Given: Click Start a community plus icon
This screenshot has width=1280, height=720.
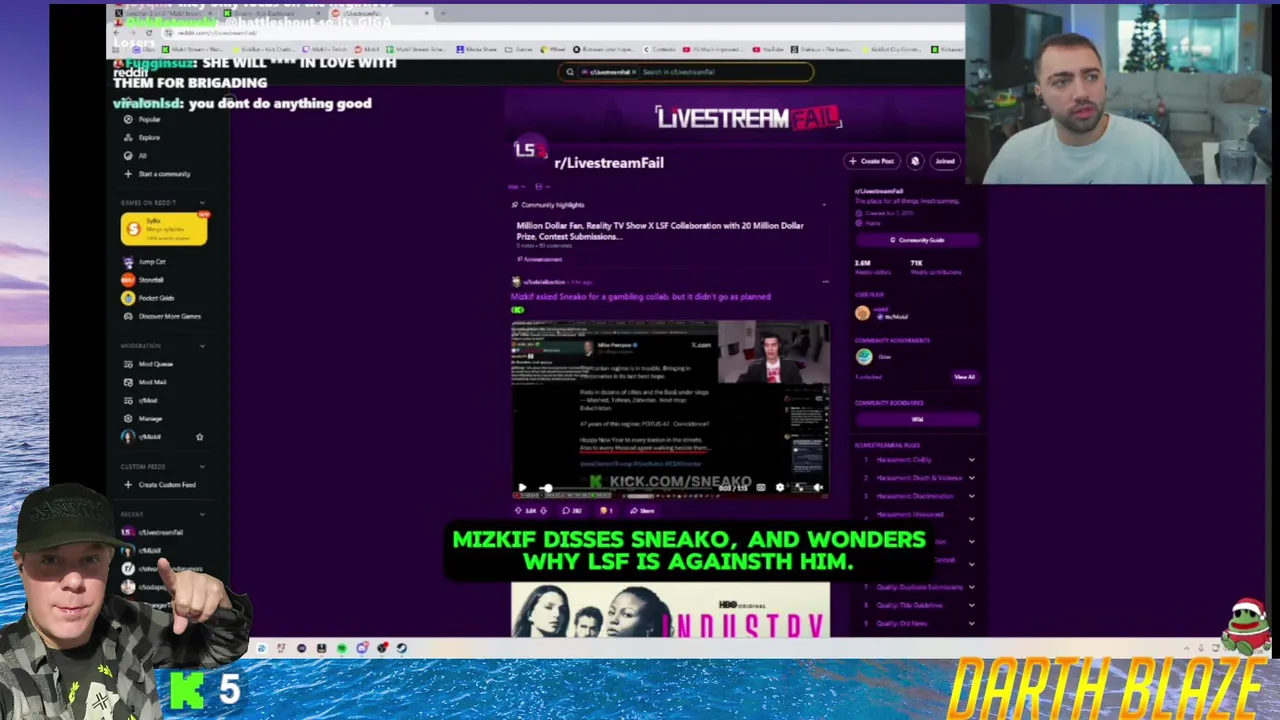Looking at the screenshot, I should coord(127,174).
